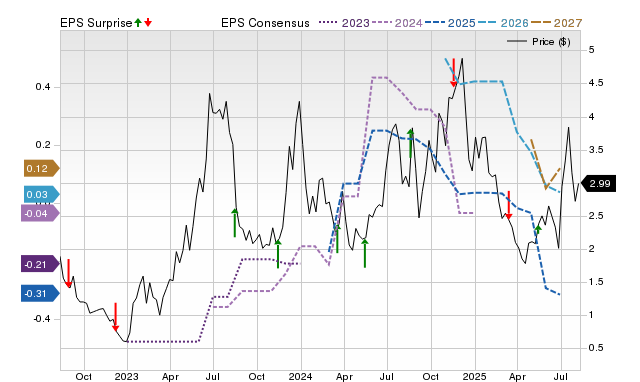Click the -0.04 light purple consensus tag

[40, 213]
